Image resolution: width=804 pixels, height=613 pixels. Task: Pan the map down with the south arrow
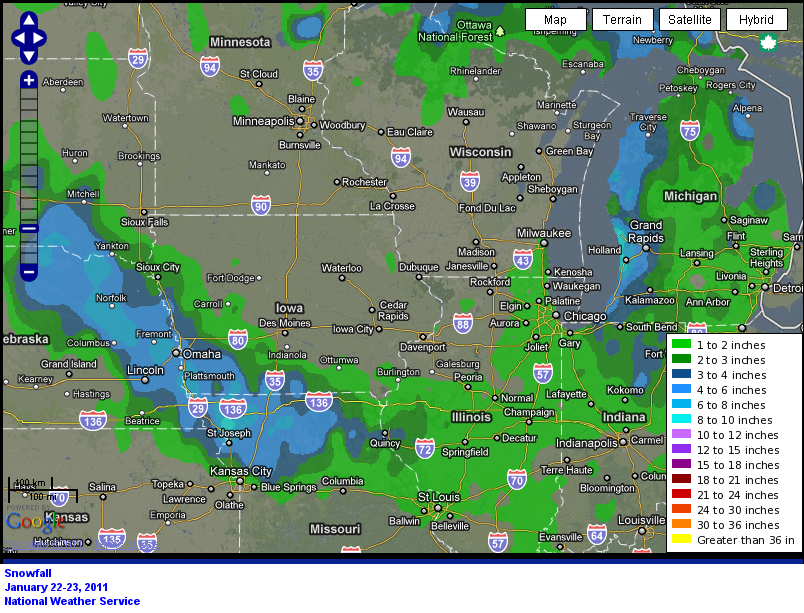pyautogui.click(x=29, y=56)
